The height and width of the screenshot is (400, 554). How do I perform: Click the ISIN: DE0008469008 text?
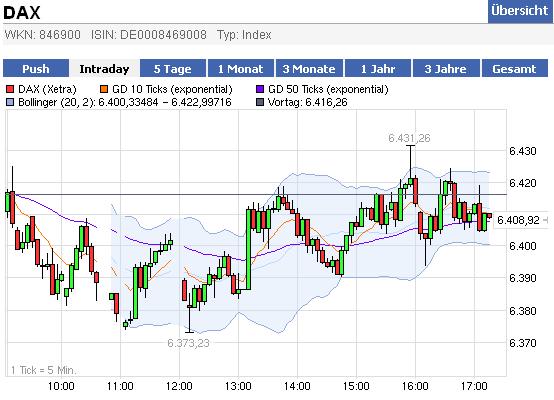tap(149, 35)
